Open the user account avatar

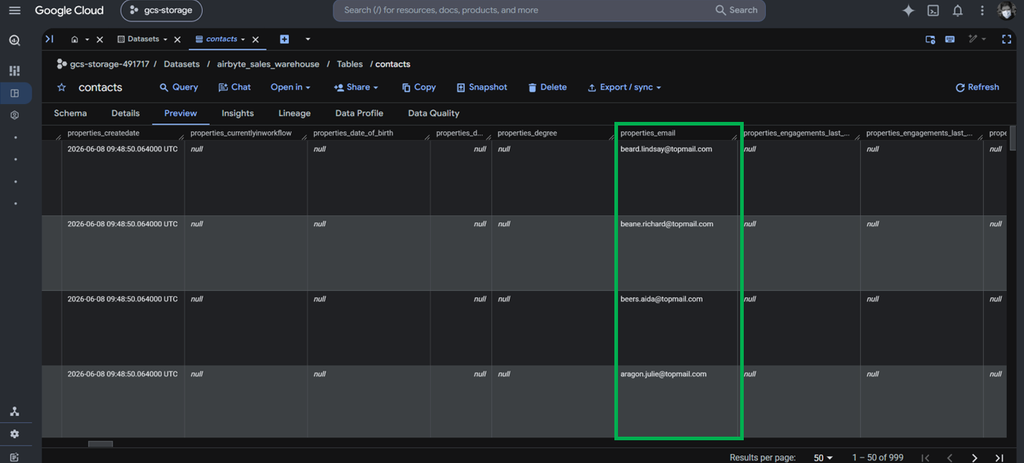1006,10
